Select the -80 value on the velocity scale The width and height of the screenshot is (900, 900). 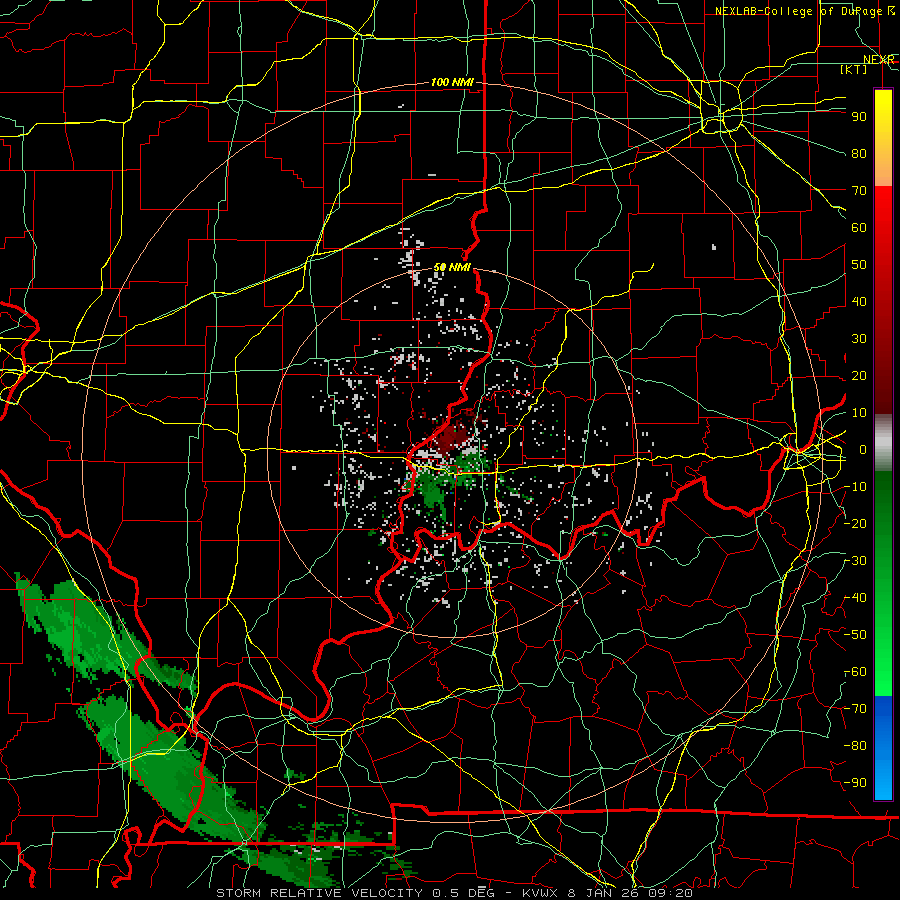click(x=856, y=746)
